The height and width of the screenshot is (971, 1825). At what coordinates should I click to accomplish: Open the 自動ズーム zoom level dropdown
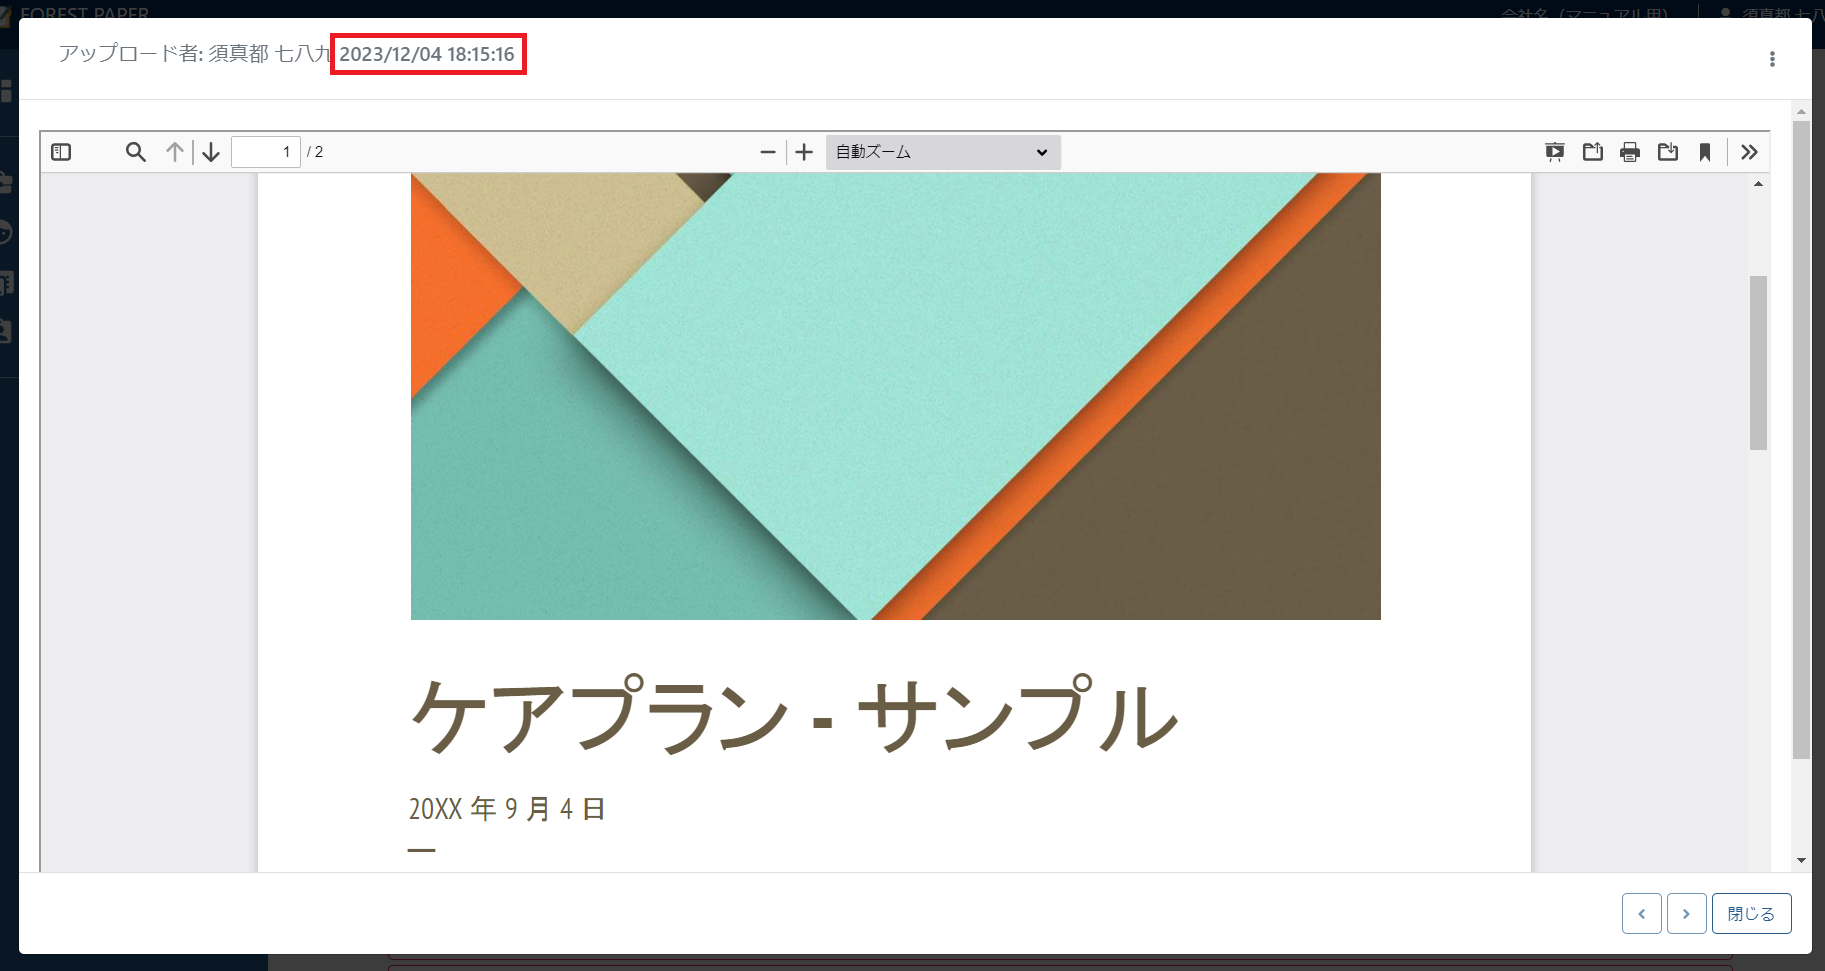coord(941,152)
